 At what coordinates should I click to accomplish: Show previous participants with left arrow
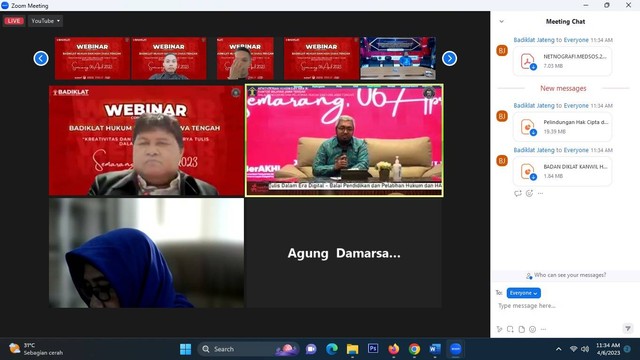pyautogui.click(x=41, y=58)
